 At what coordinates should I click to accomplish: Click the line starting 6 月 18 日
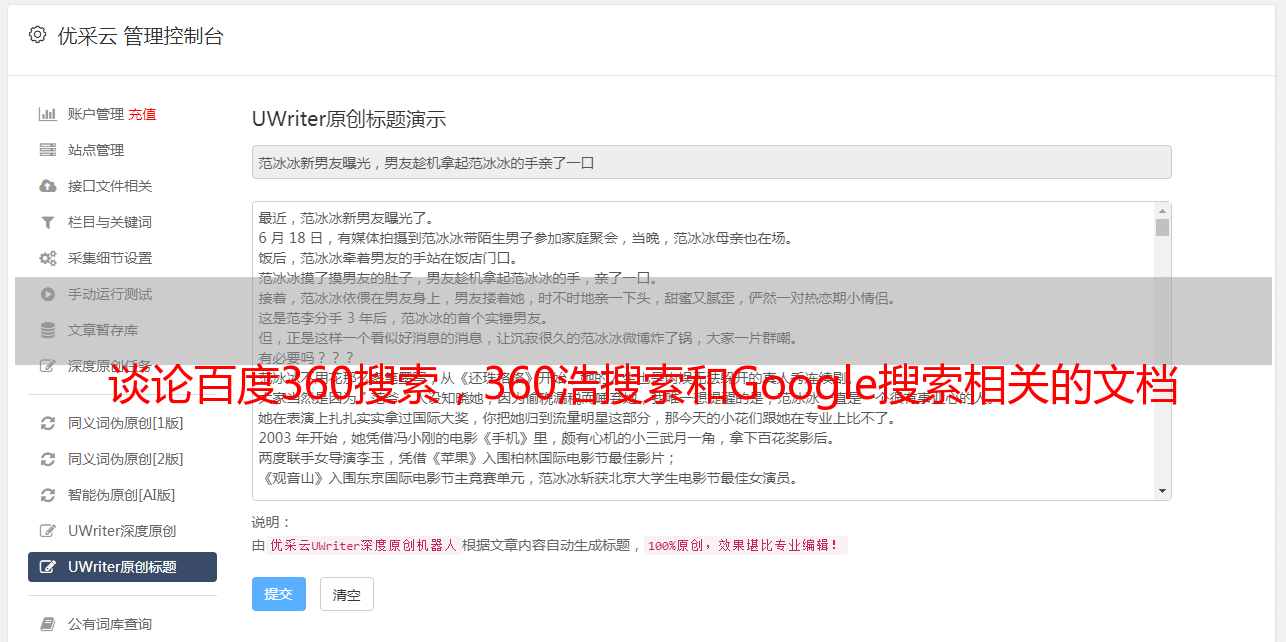(x=525, y=238)
